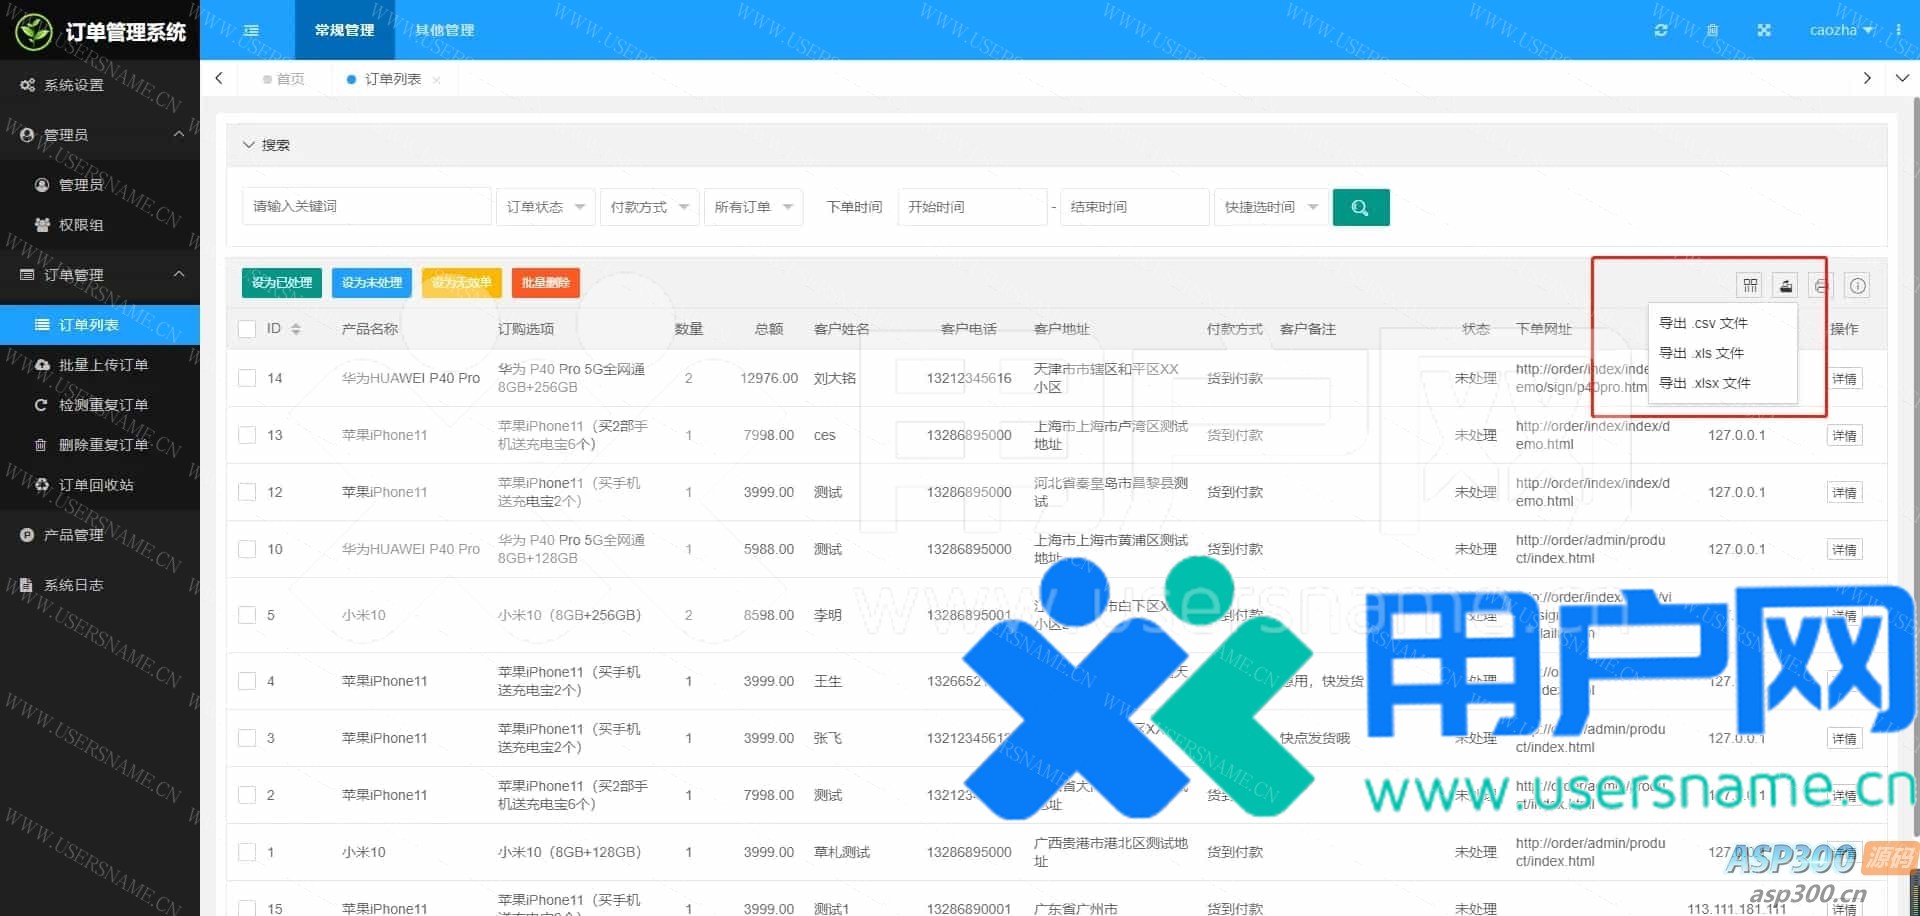
Task: Click the 开始时间 date field
Action: (x=972, y=207)
